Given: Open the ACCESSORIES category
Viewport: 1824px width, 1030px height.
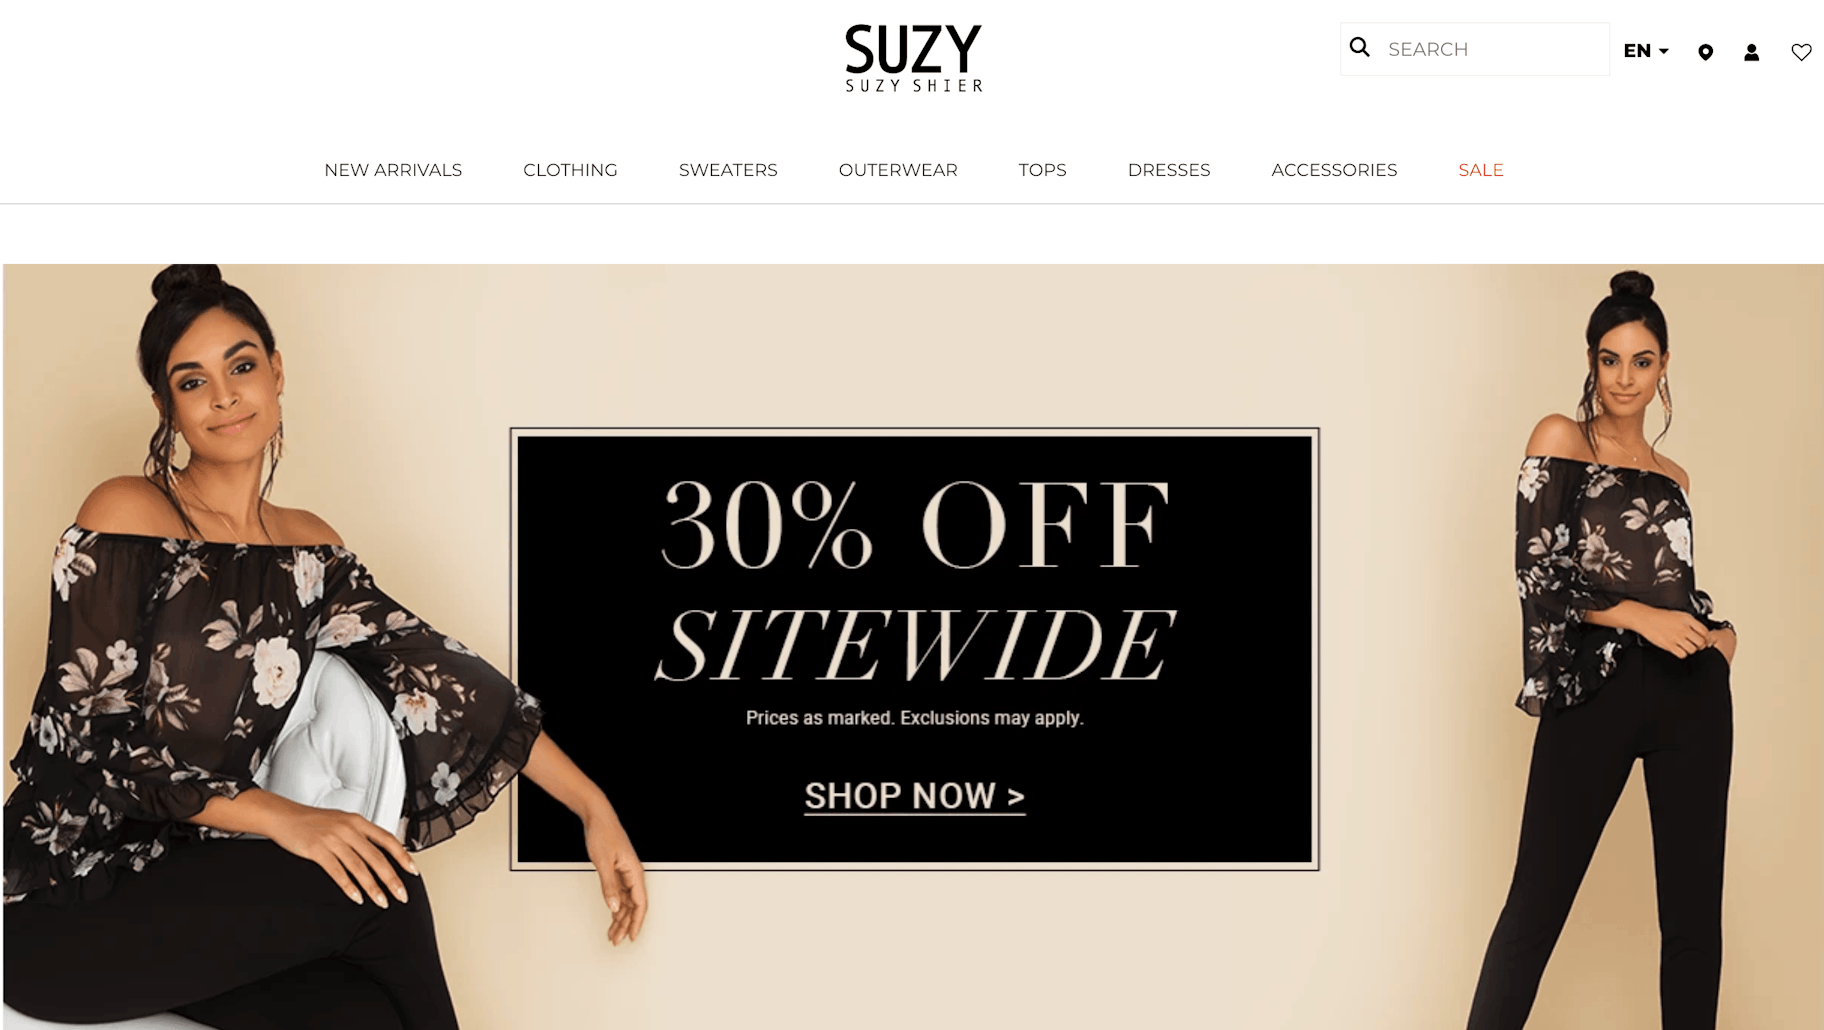Looking at the screenshot, I should click(x=1334, y=170).
